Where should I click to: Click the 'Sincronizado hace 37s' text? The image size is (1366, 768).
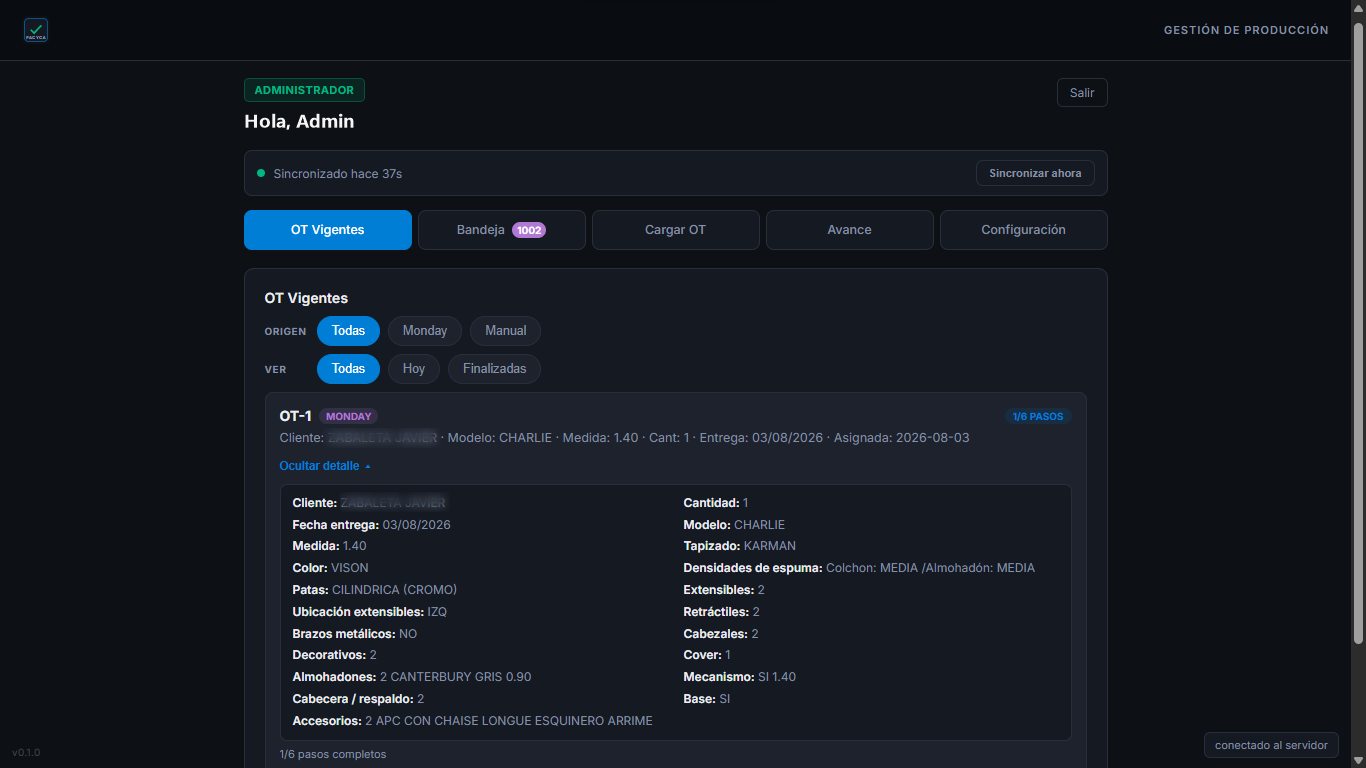click(x=338, y=174)
